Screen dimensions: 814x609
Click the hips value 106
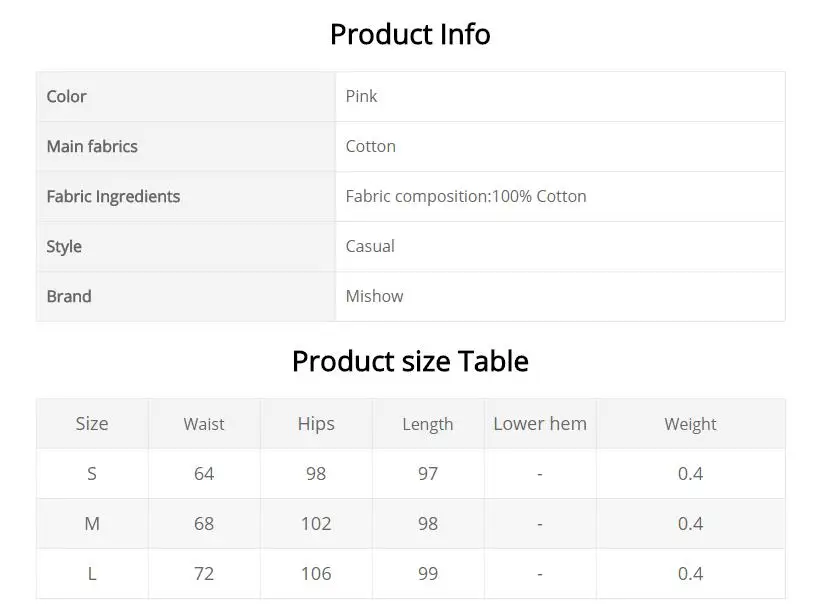click(x=316, y=573)
